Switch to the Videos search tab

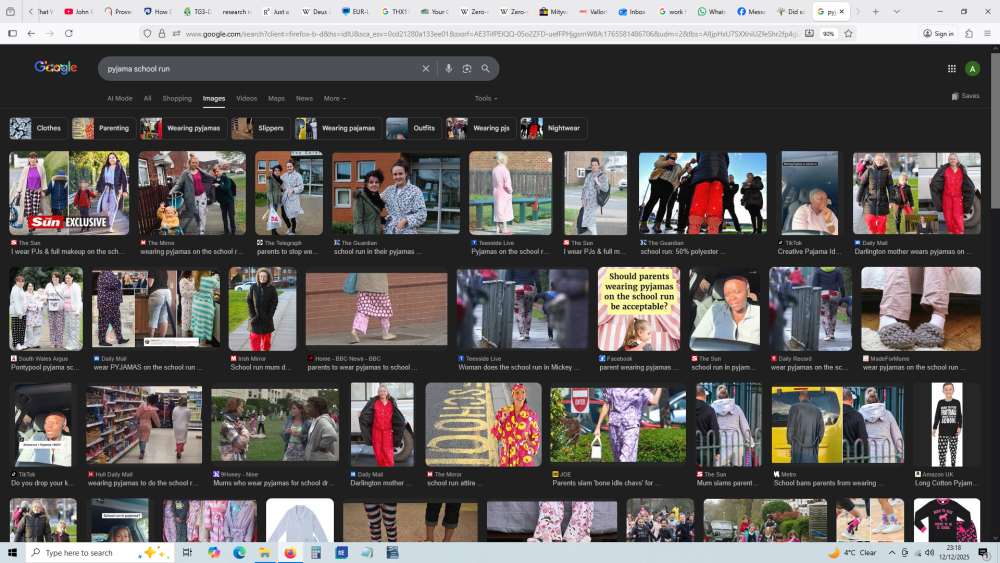(x=246, y=99)
